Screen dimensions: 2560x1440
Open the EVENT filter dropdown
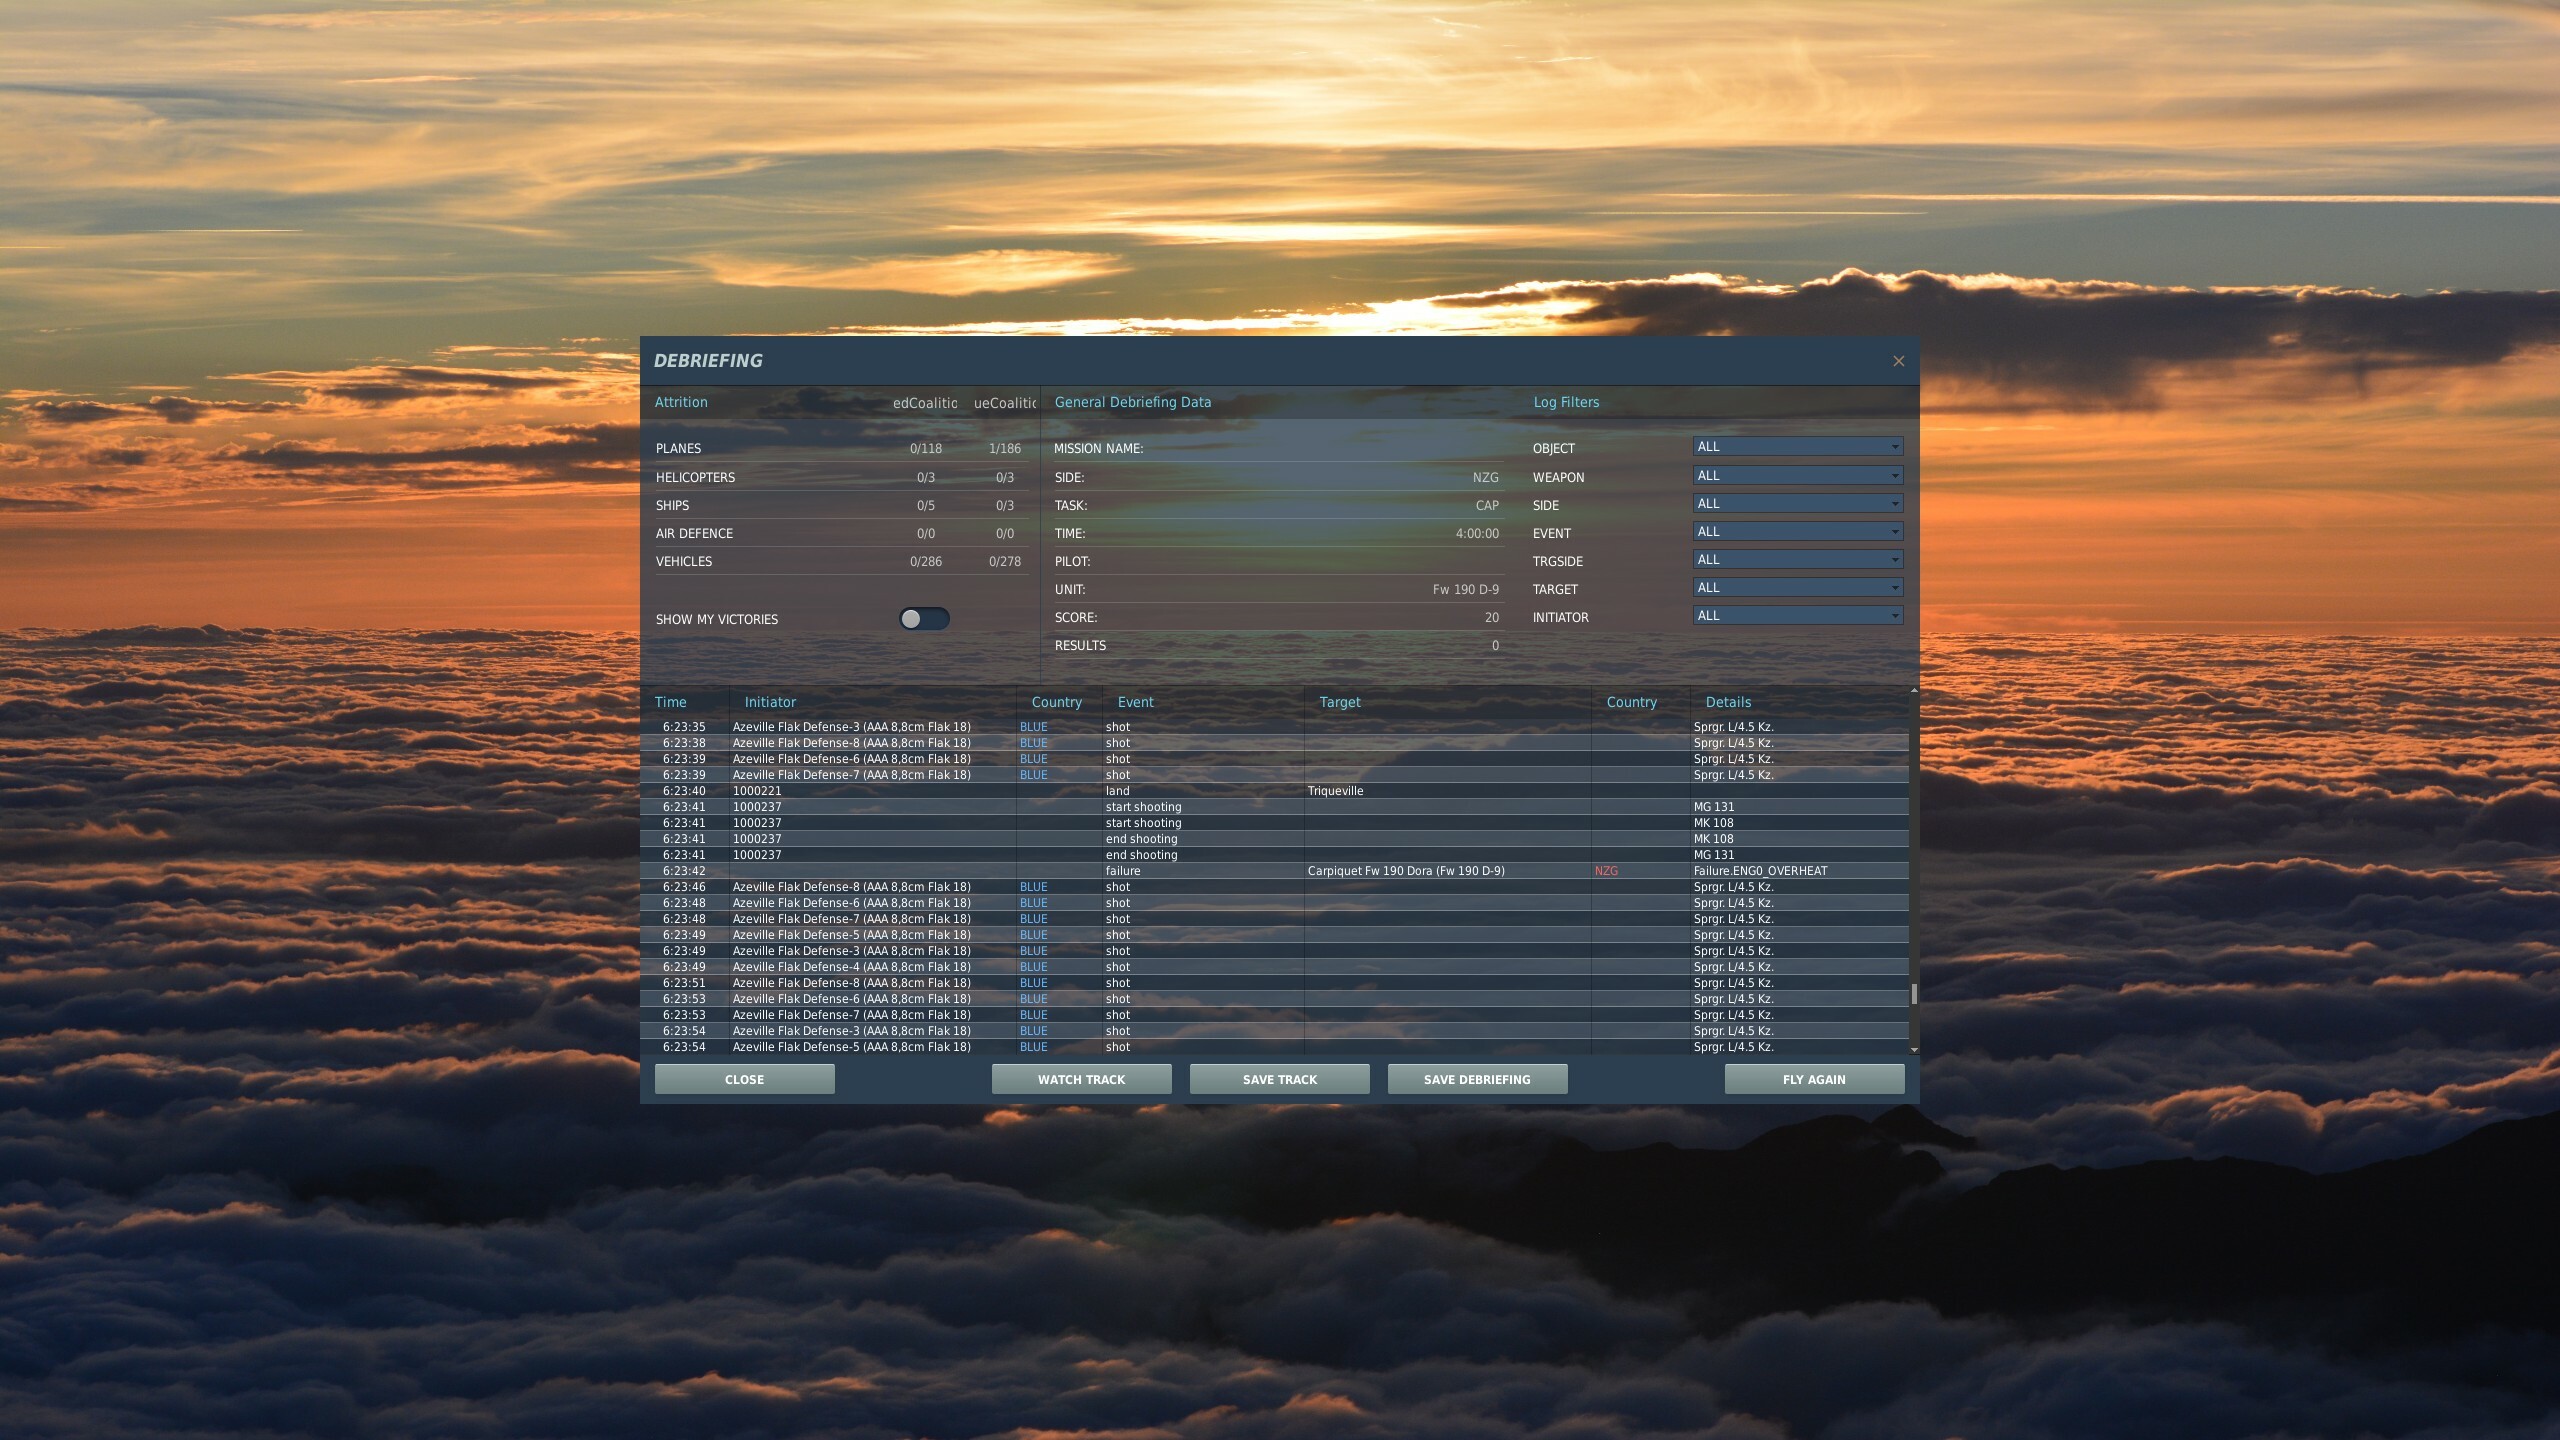(x=1797, y=532)
